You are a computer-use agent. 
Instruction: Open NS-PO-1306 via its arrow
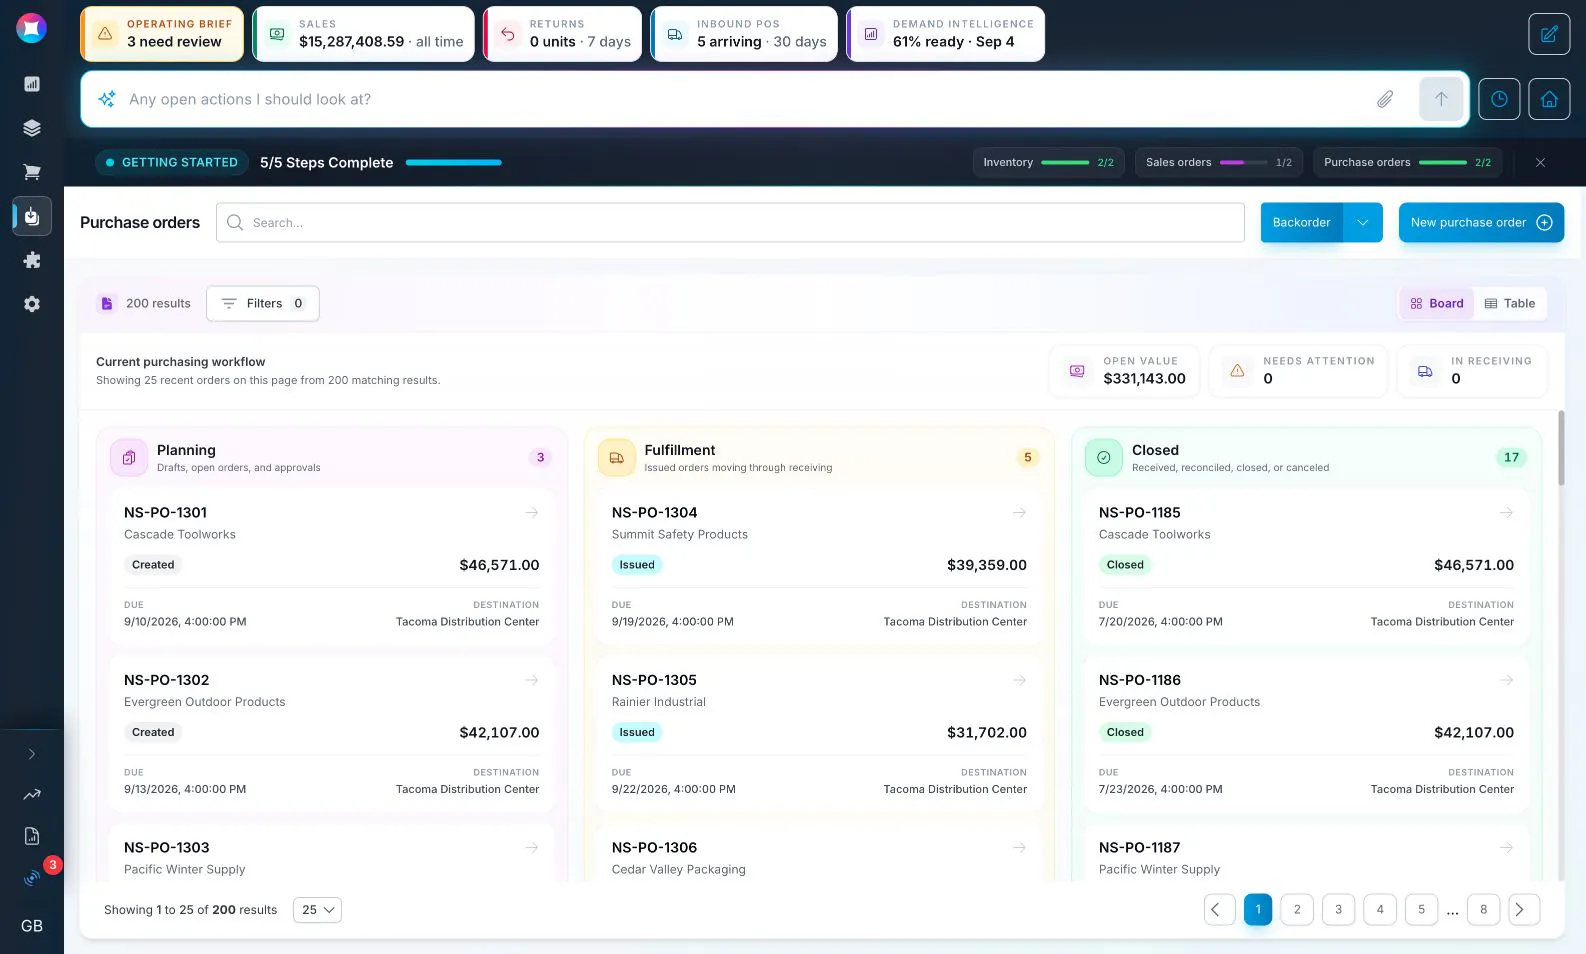click(x=1019, y=847)
